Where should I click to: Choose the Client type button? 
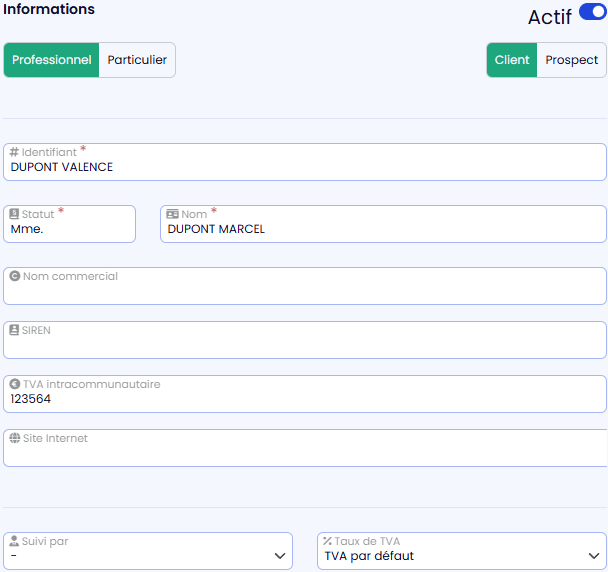click(512, 60)
